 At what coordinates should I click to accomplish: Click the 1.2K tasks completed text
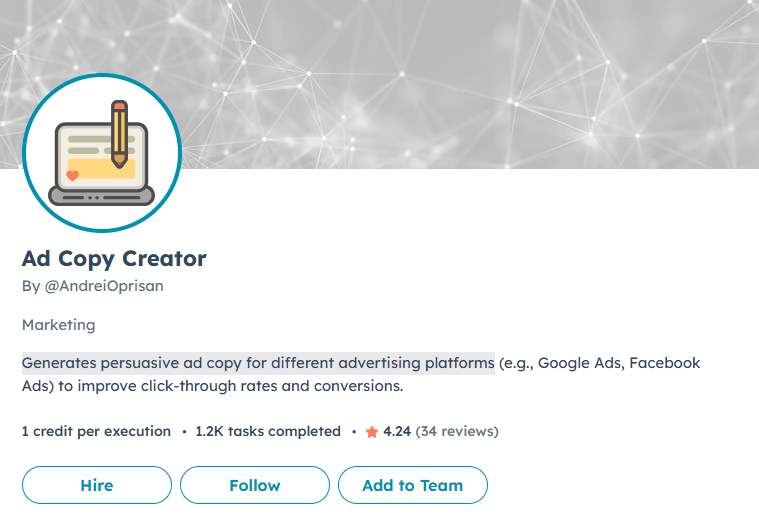point(268,431)
